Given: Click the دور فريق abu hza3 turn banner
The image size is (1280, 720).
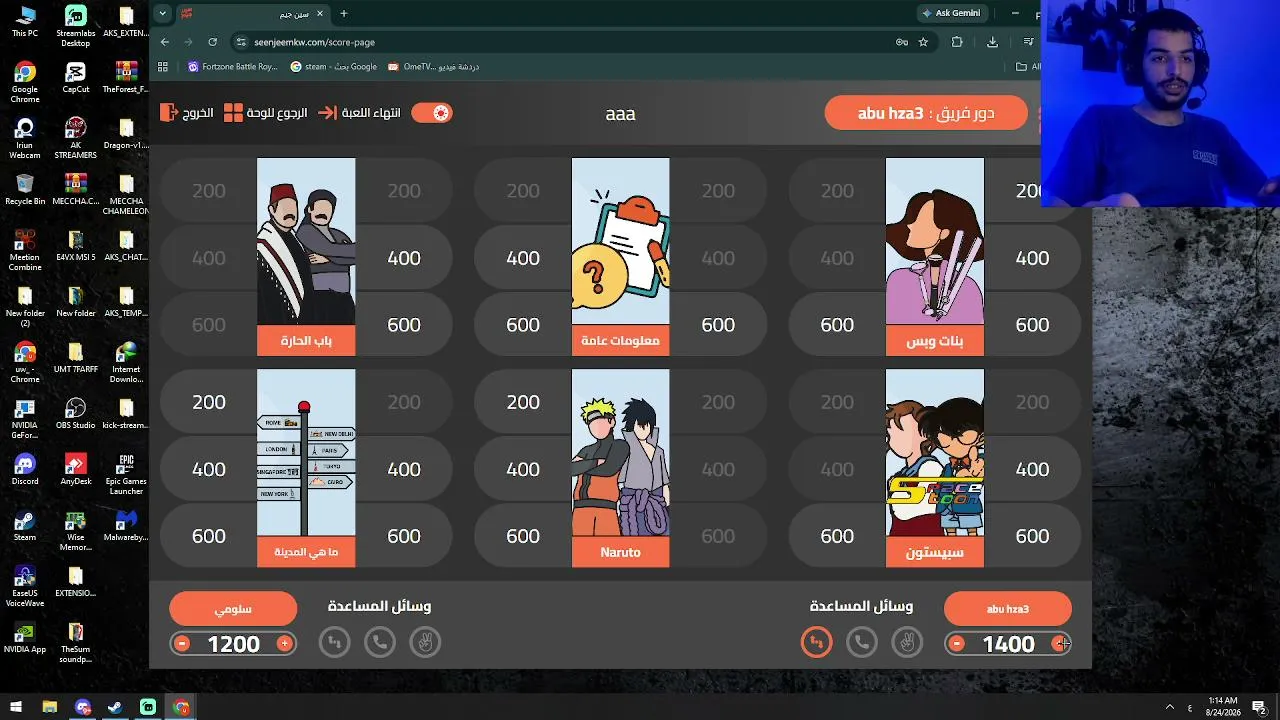Looking at the screenshot, I should click(x=926, y=113).
